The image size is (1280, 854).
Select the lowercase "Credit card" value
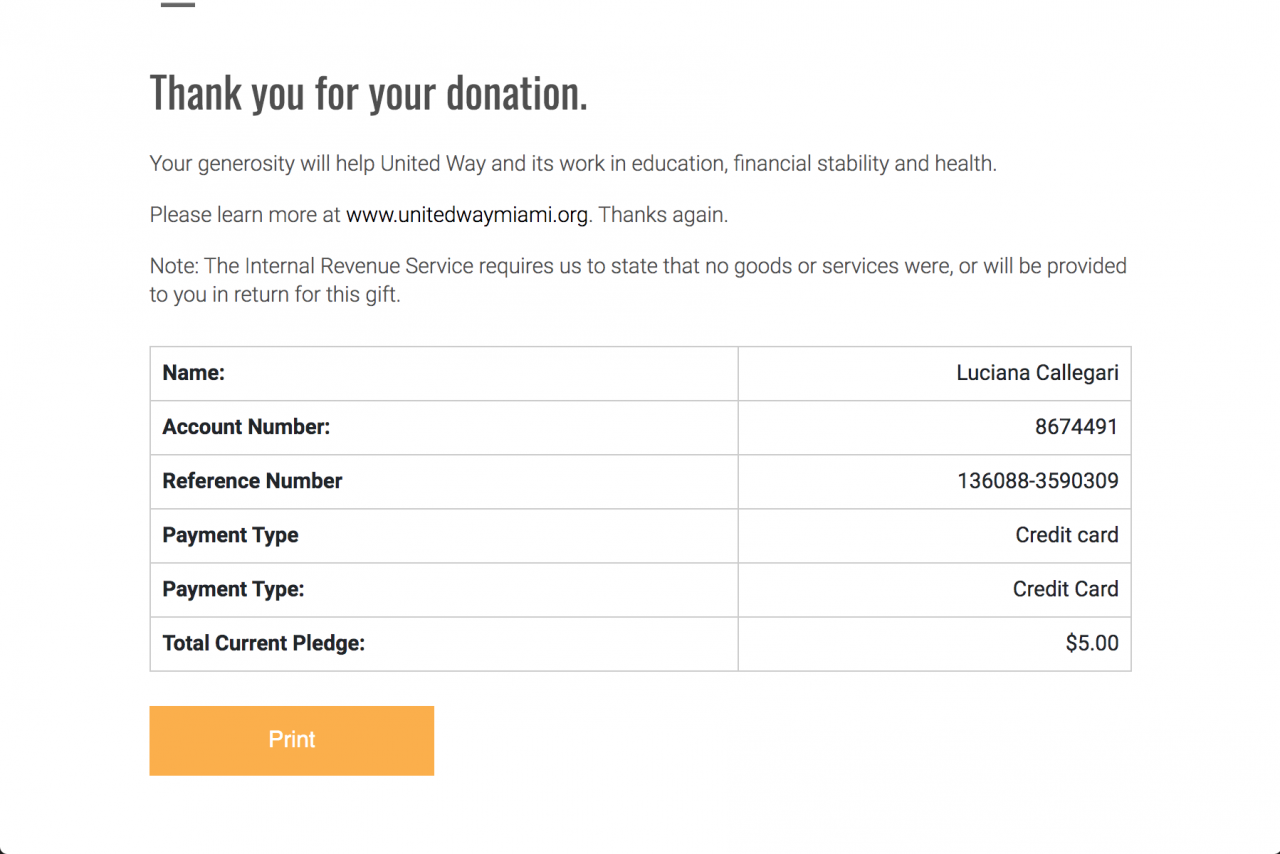1066,535
